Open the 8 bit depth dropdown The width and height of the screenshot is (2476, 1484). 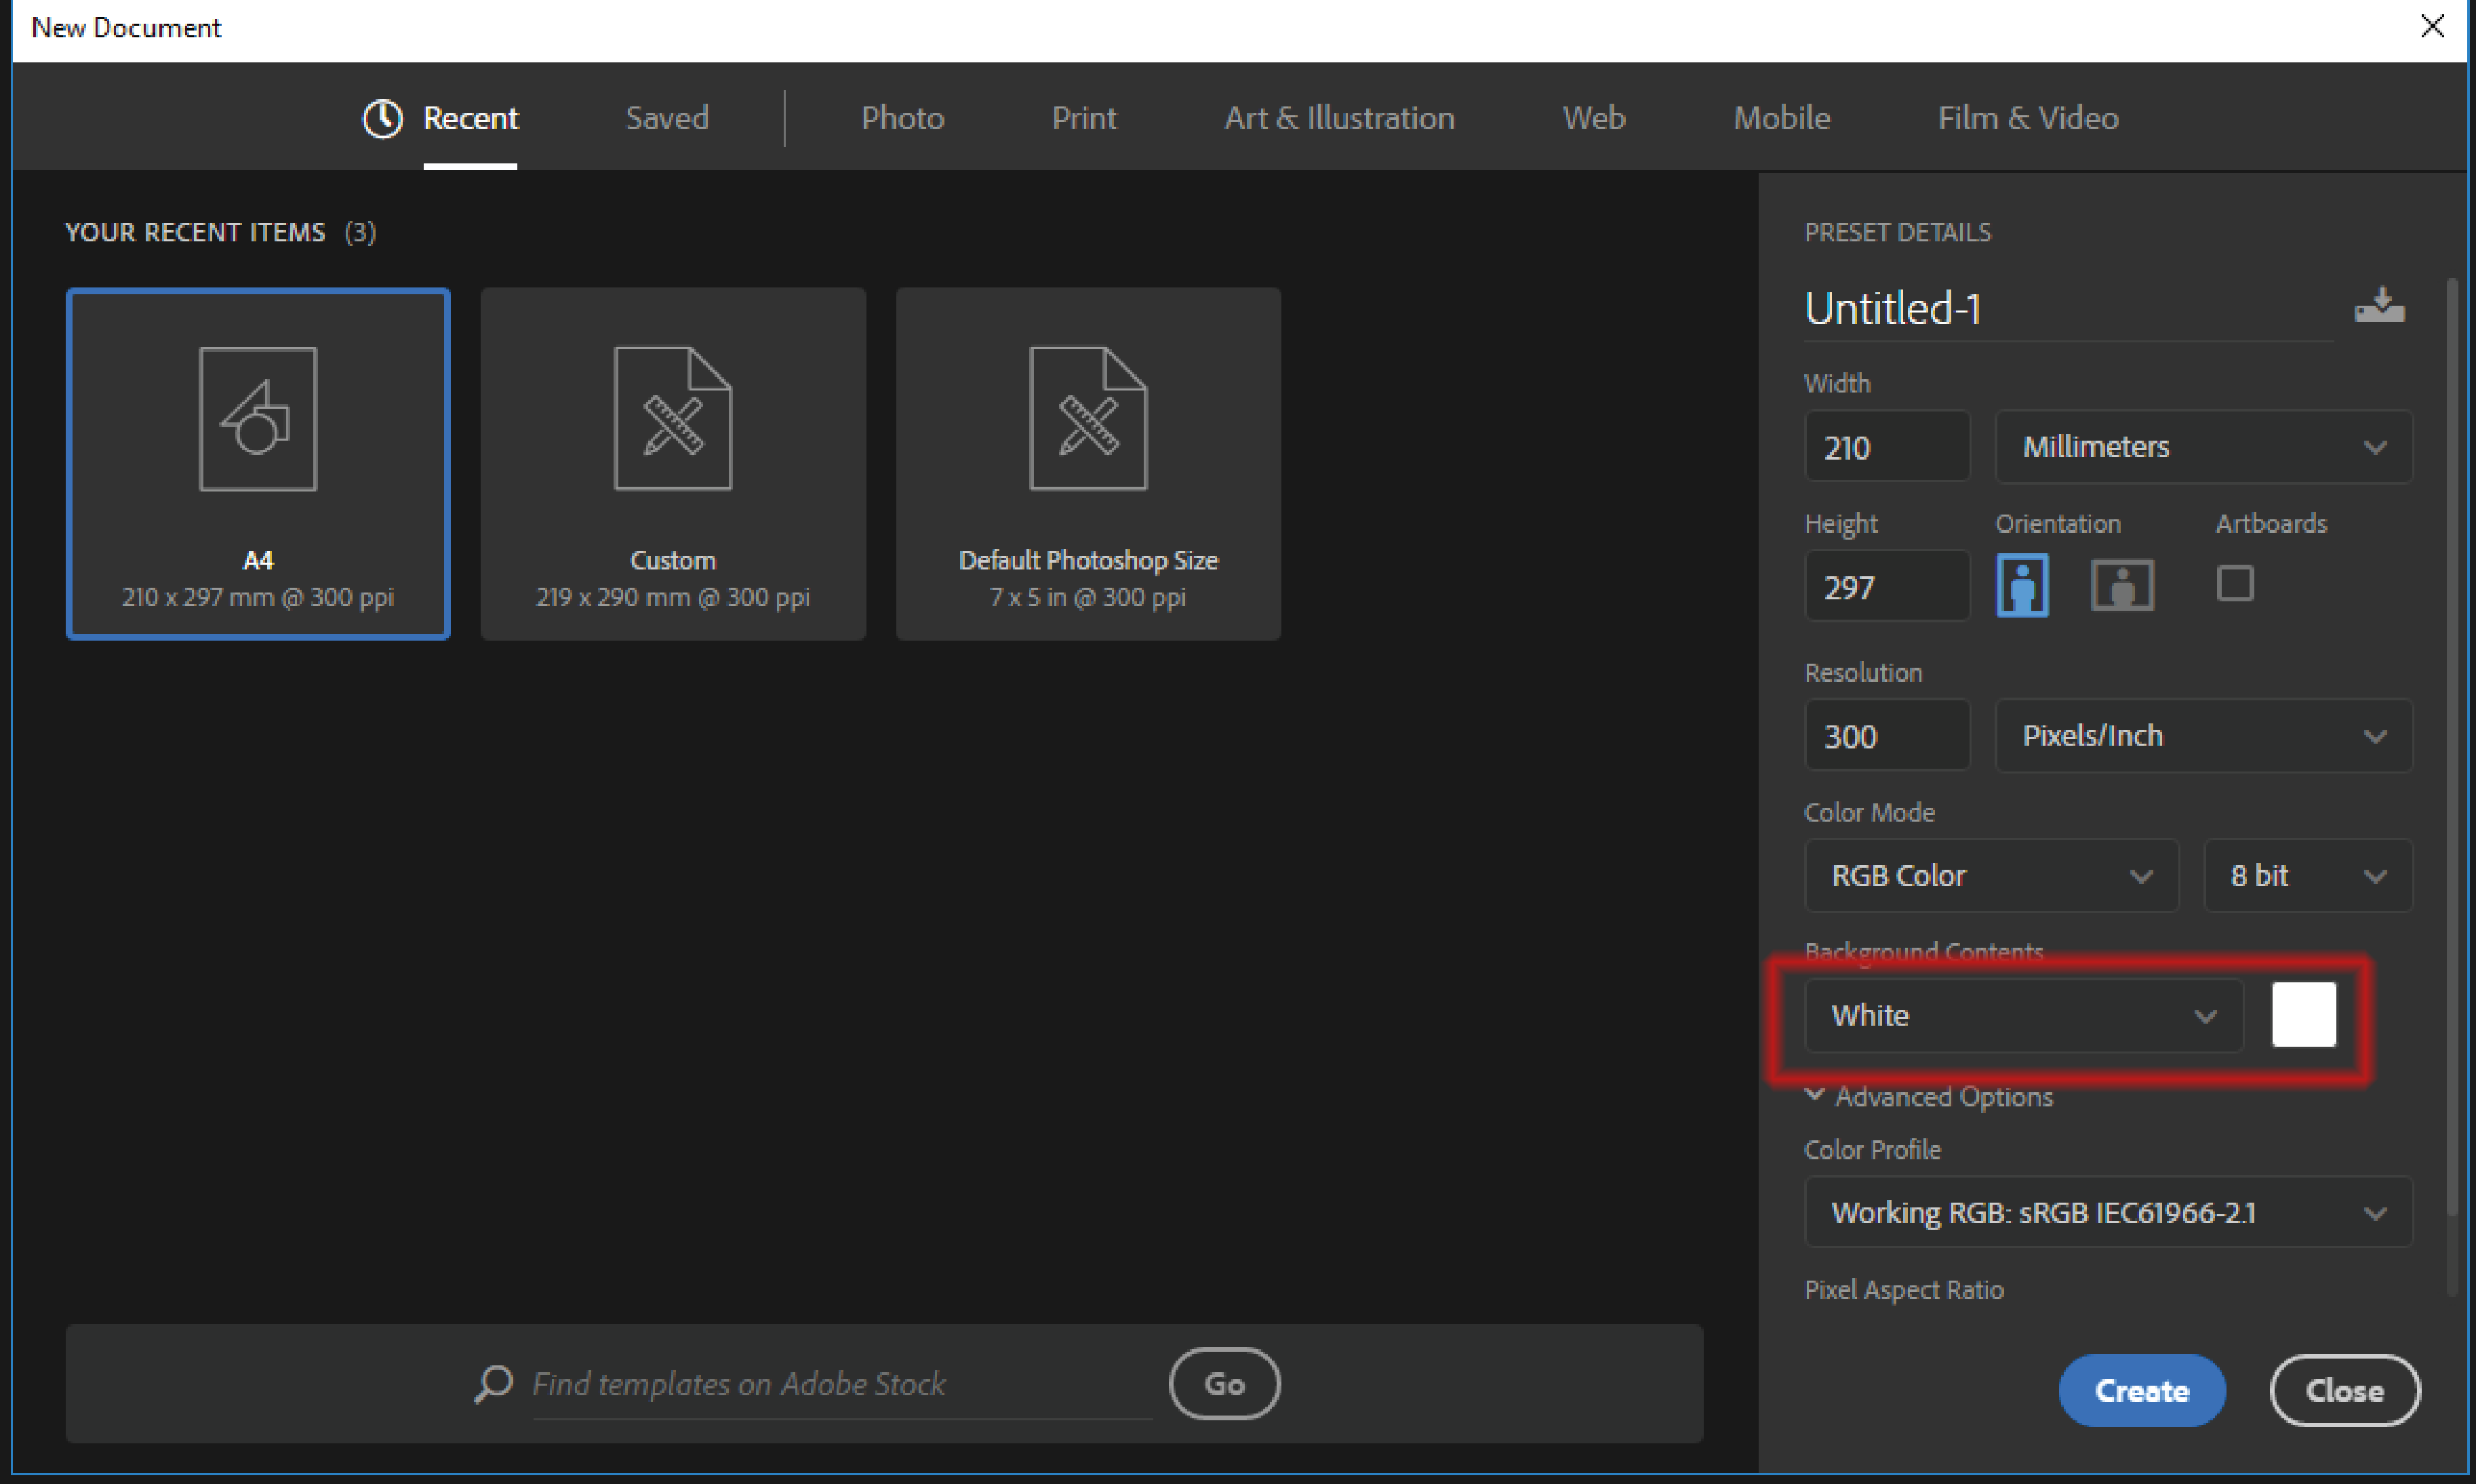[x=2307, y=876]
